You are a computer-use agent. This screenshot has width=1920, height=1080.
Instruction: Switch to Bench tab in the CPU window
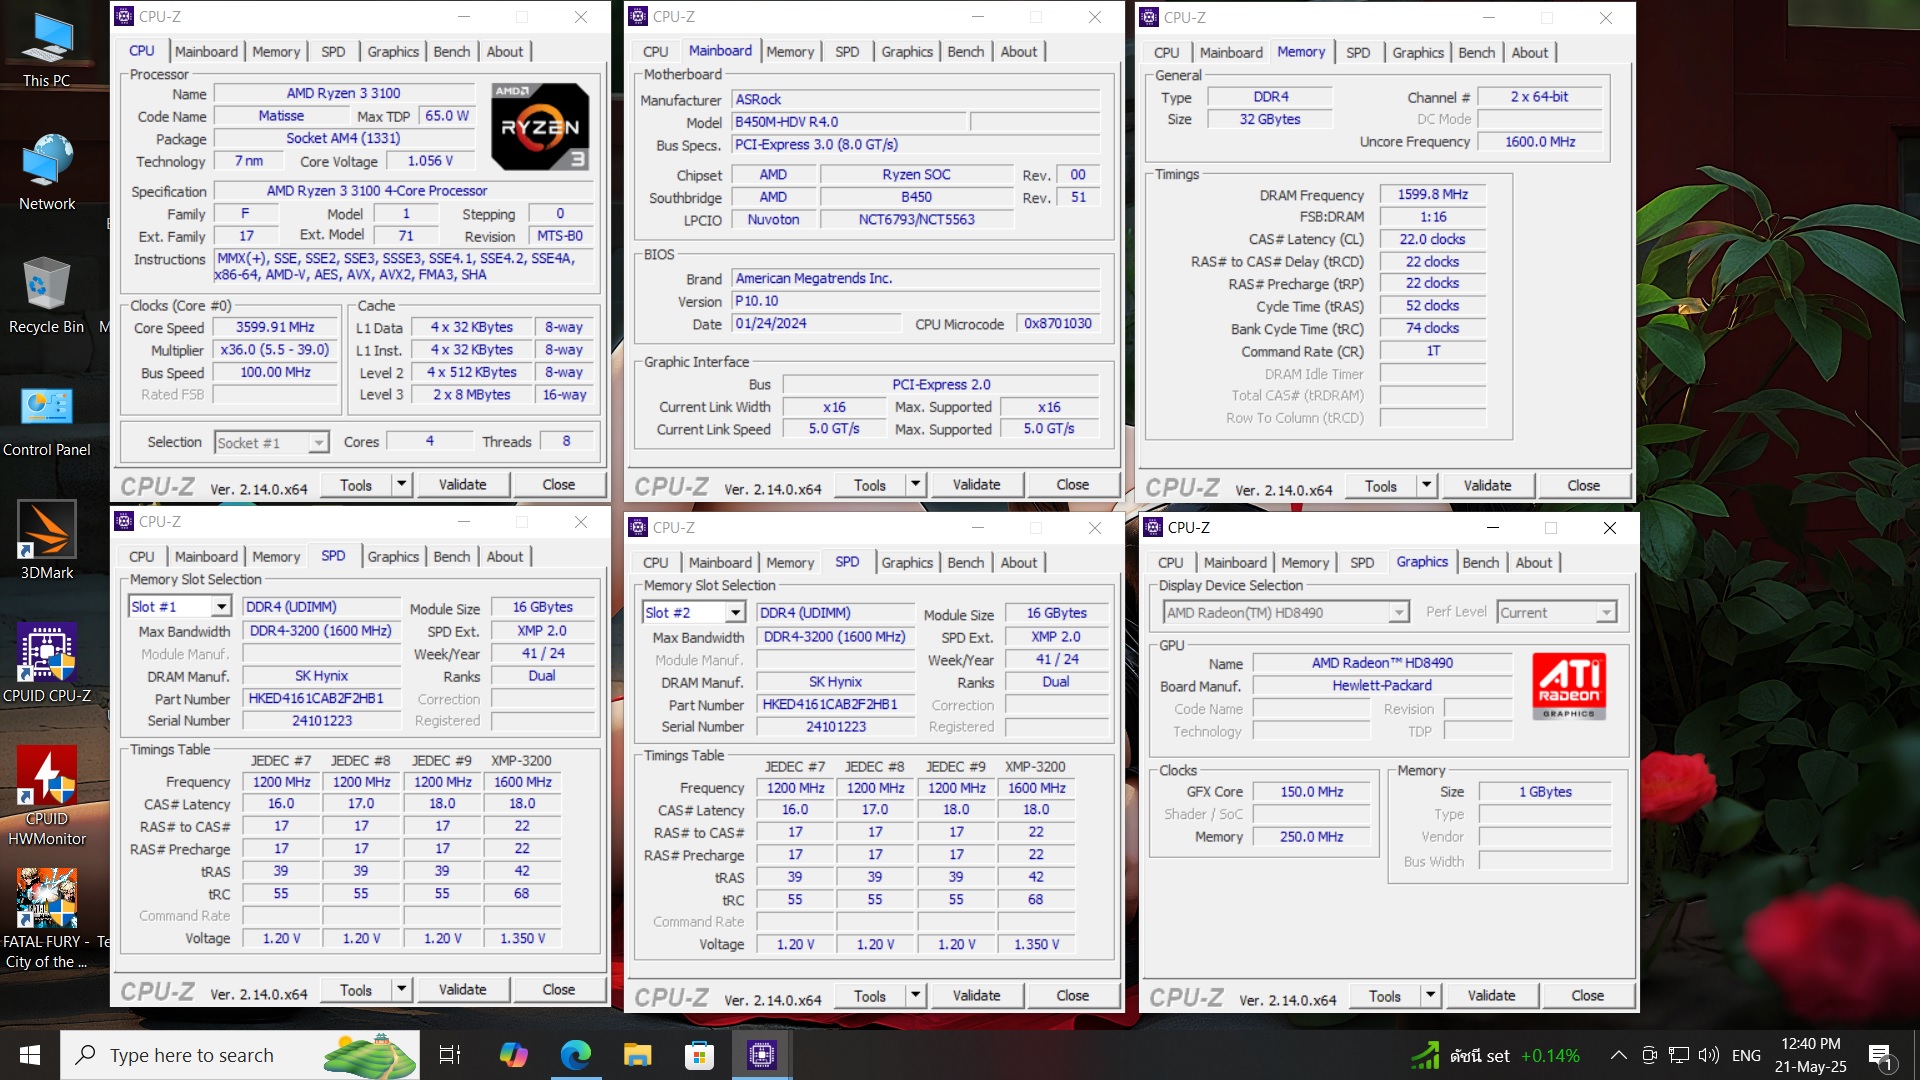(x=452, y=51)
